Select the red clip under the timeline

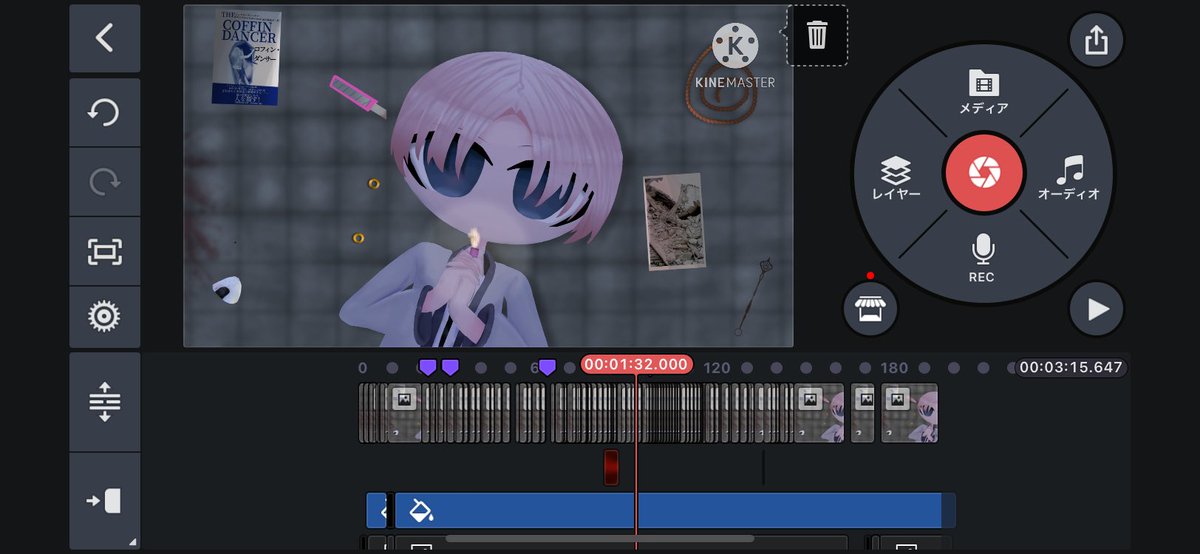611,467
